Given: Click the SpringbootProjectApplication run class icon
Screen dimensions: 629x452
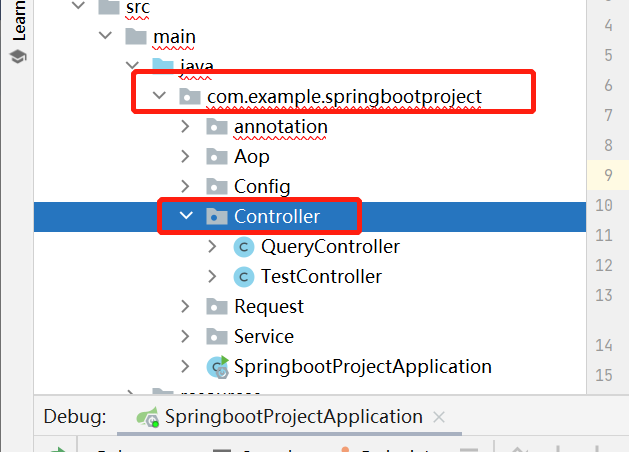Looking at the screenshot, I should click(x=217, y=367).
